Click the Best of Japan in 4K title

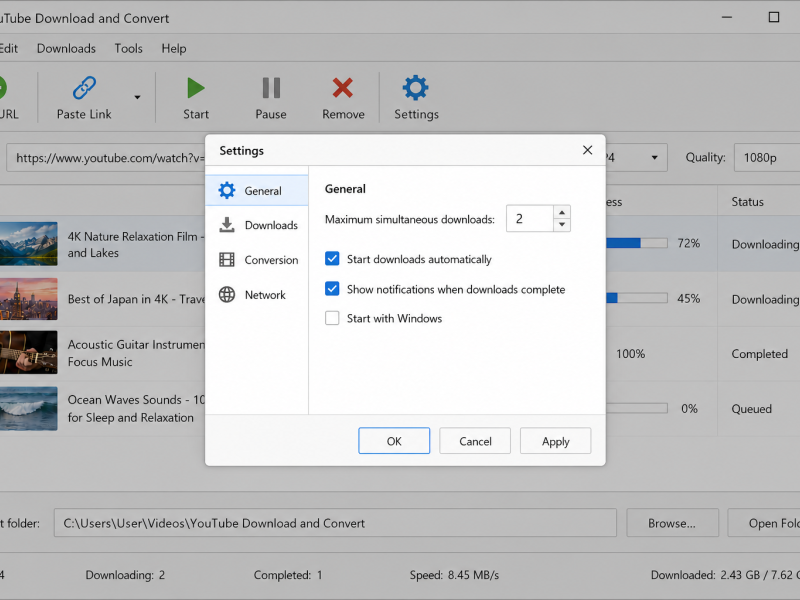click(x=136, y=299)
